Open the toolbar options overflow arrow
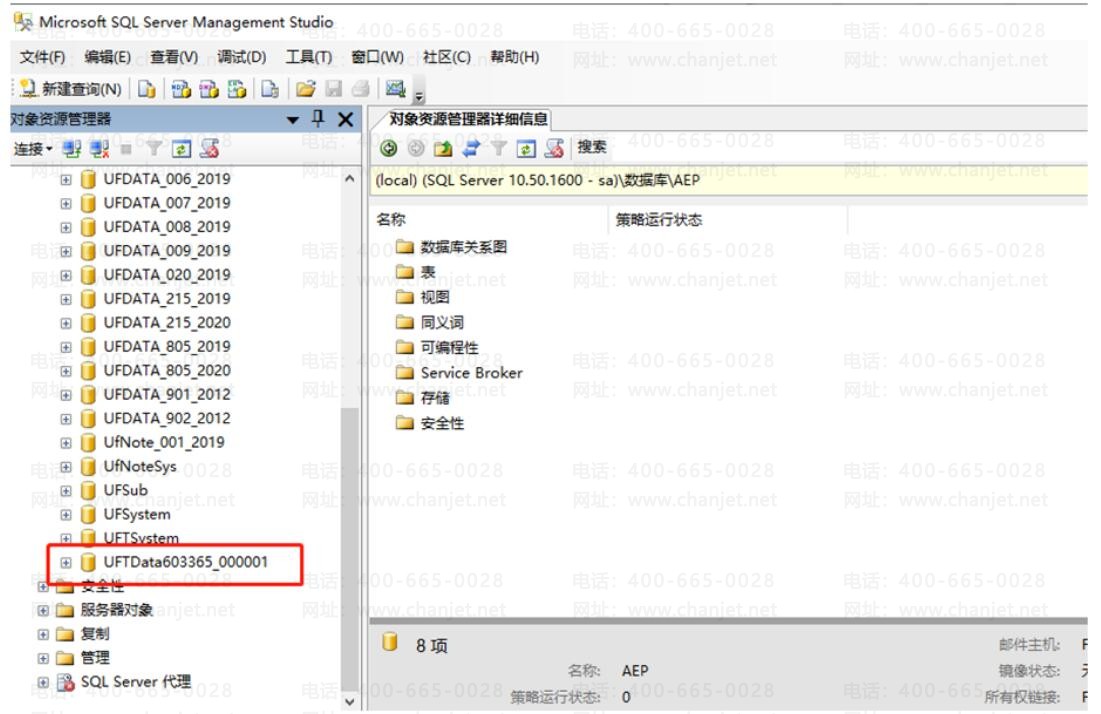Viewport: 1101px width, 714px height. [x=419, y=95]
